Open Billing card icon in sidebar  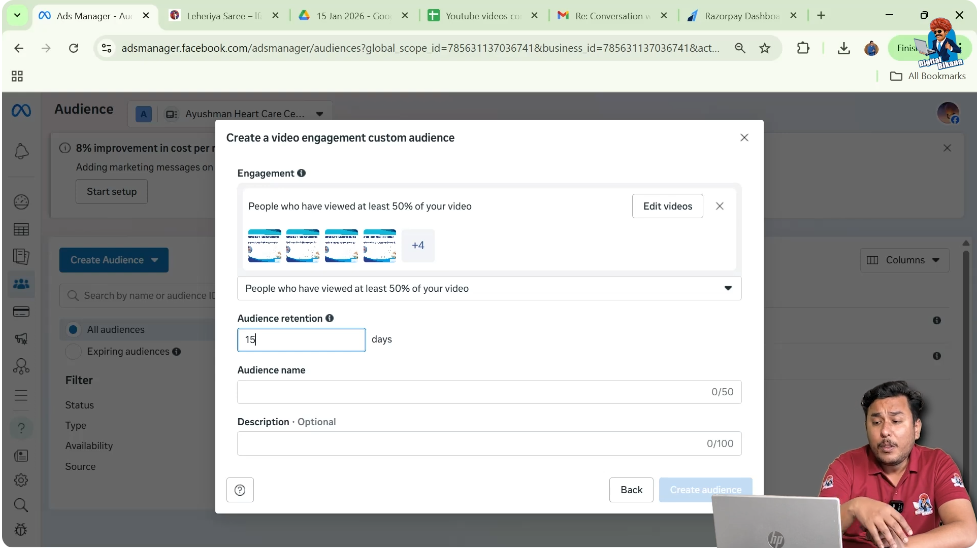21,312
